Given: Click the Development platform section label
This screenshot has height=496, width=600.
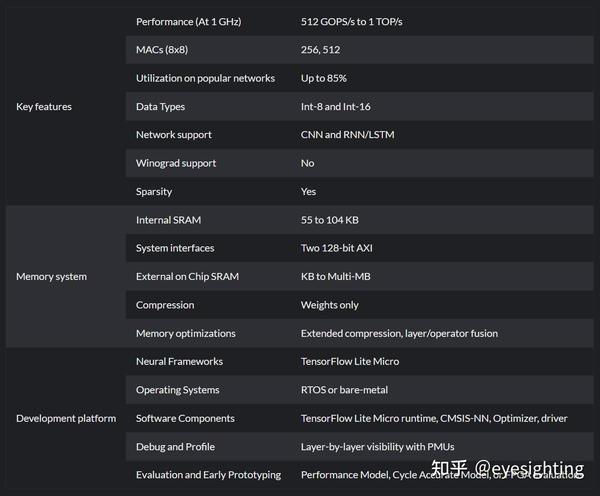Looking at the screenshot, I should [66, 419].
